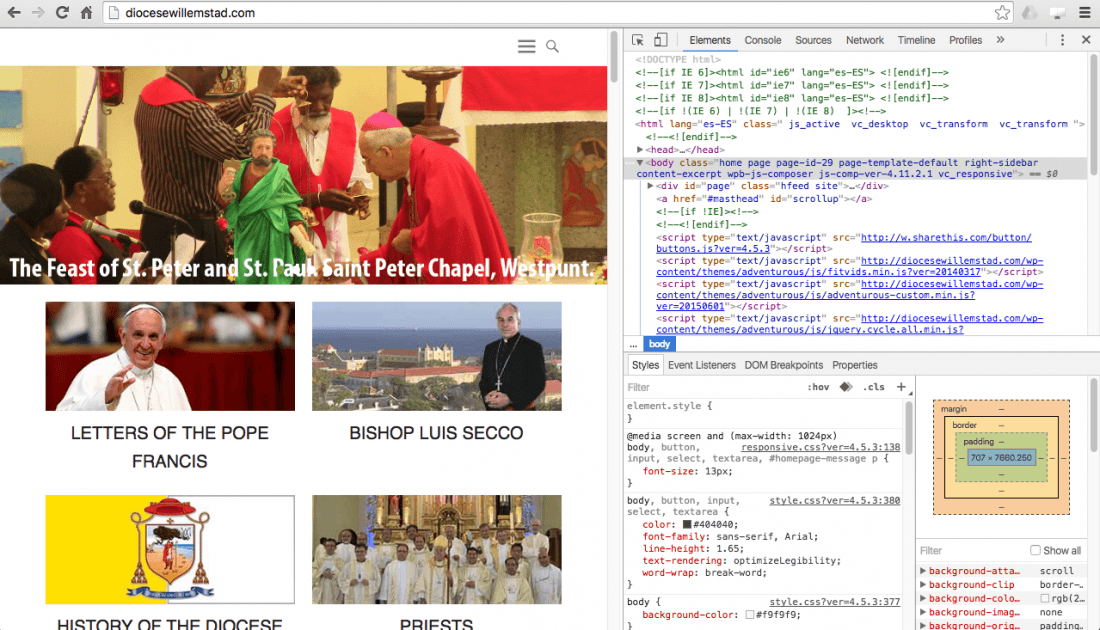Image resolution: width=1100 pixels, height=630 pixels.
Task: Open style.css?ver=4.5.3:377 source link
Action: 835,602
